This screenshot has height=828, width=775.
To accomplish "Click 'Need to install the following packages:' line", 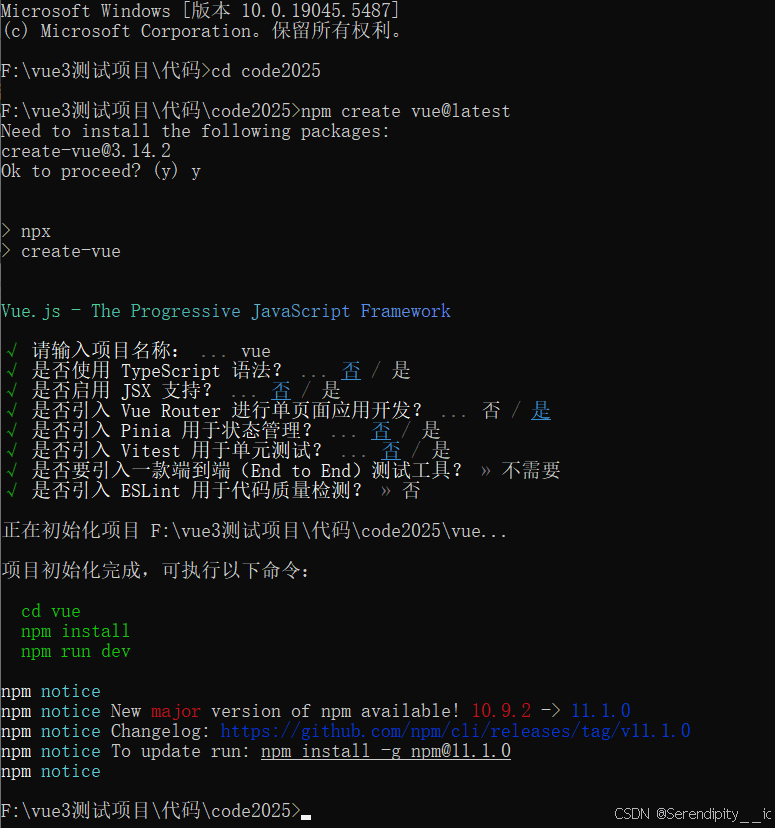I will (195, 131).
